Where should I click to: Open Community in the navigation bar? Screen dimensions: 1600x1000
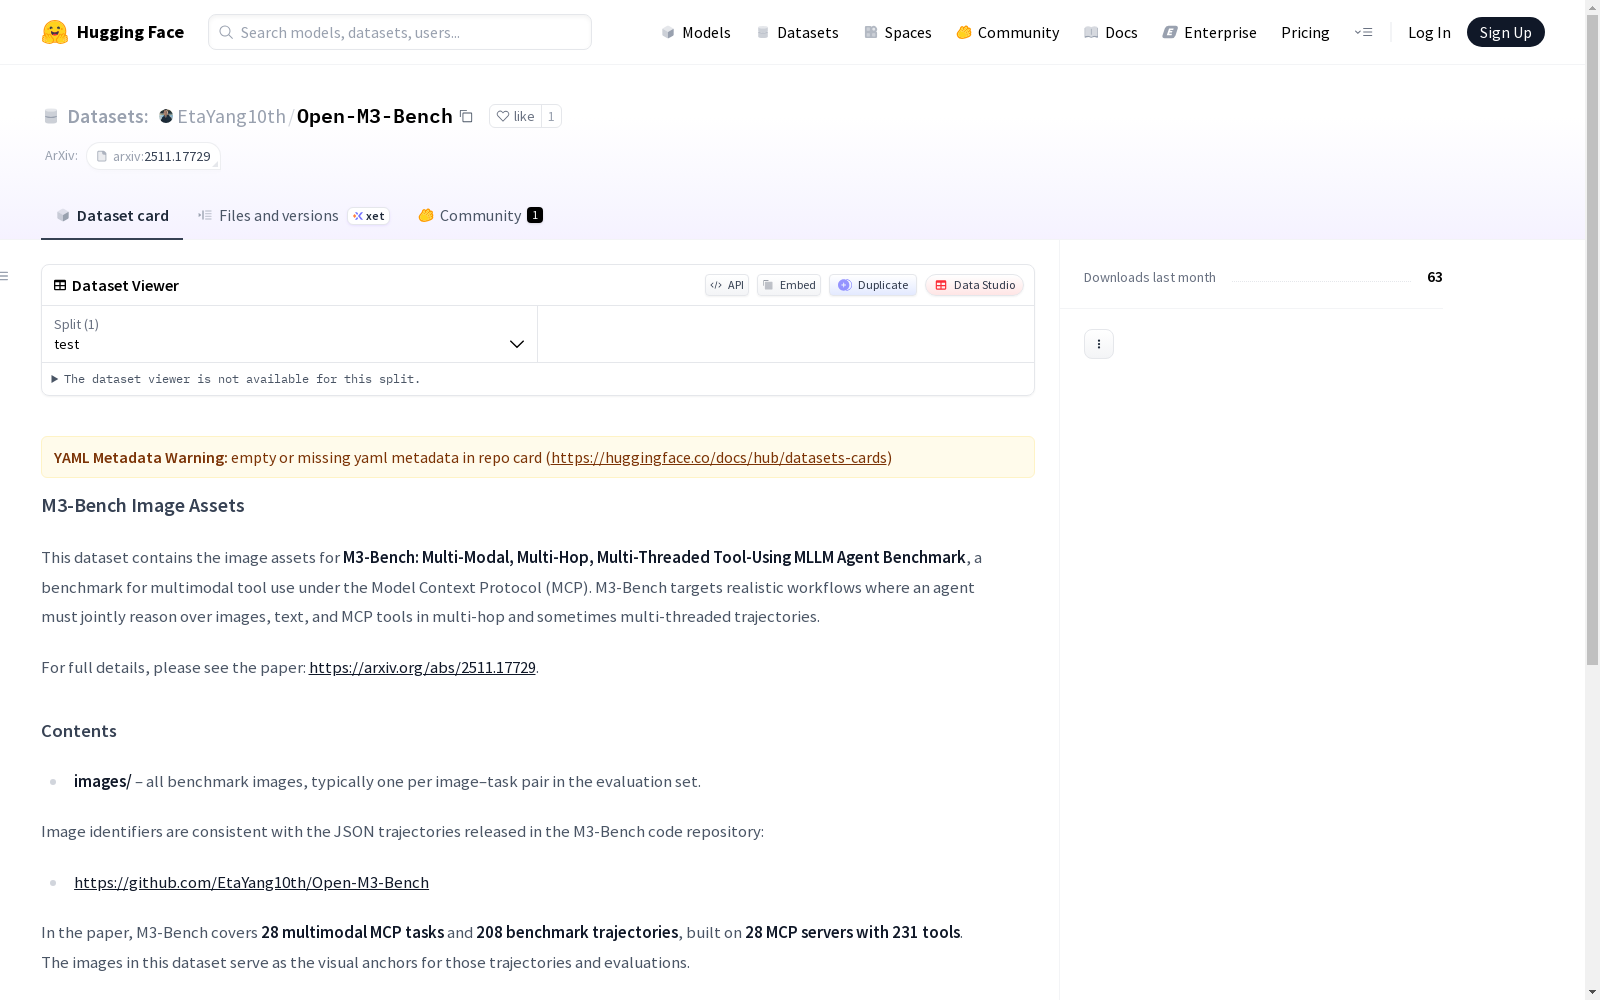(x=1008, y=32)
